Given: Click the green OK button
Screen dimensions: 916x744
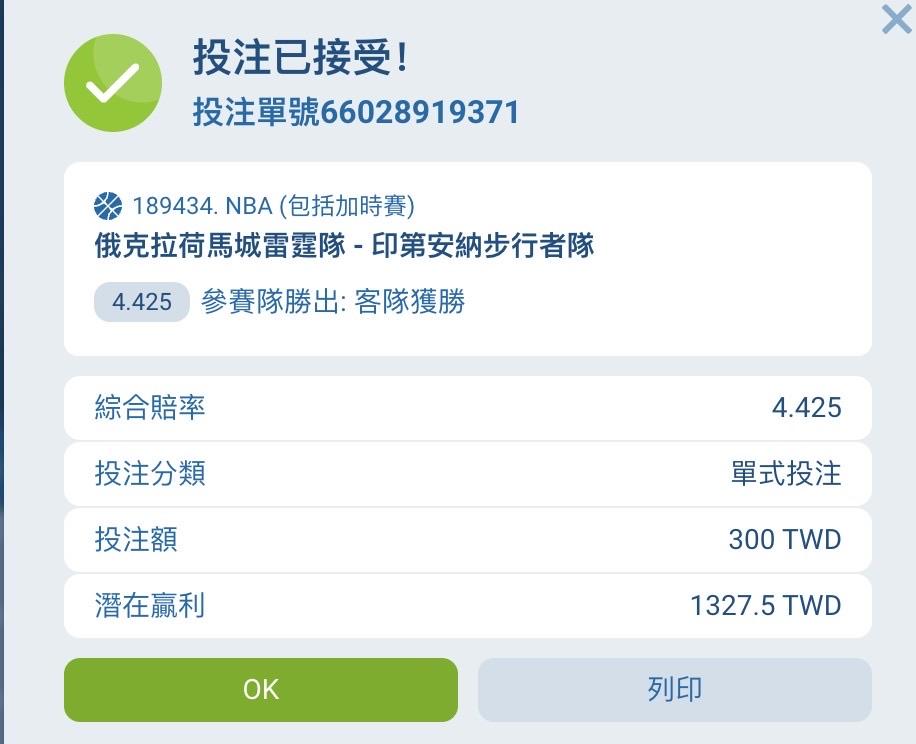Looking at the screenshot, I should click(x=261, y=690).
